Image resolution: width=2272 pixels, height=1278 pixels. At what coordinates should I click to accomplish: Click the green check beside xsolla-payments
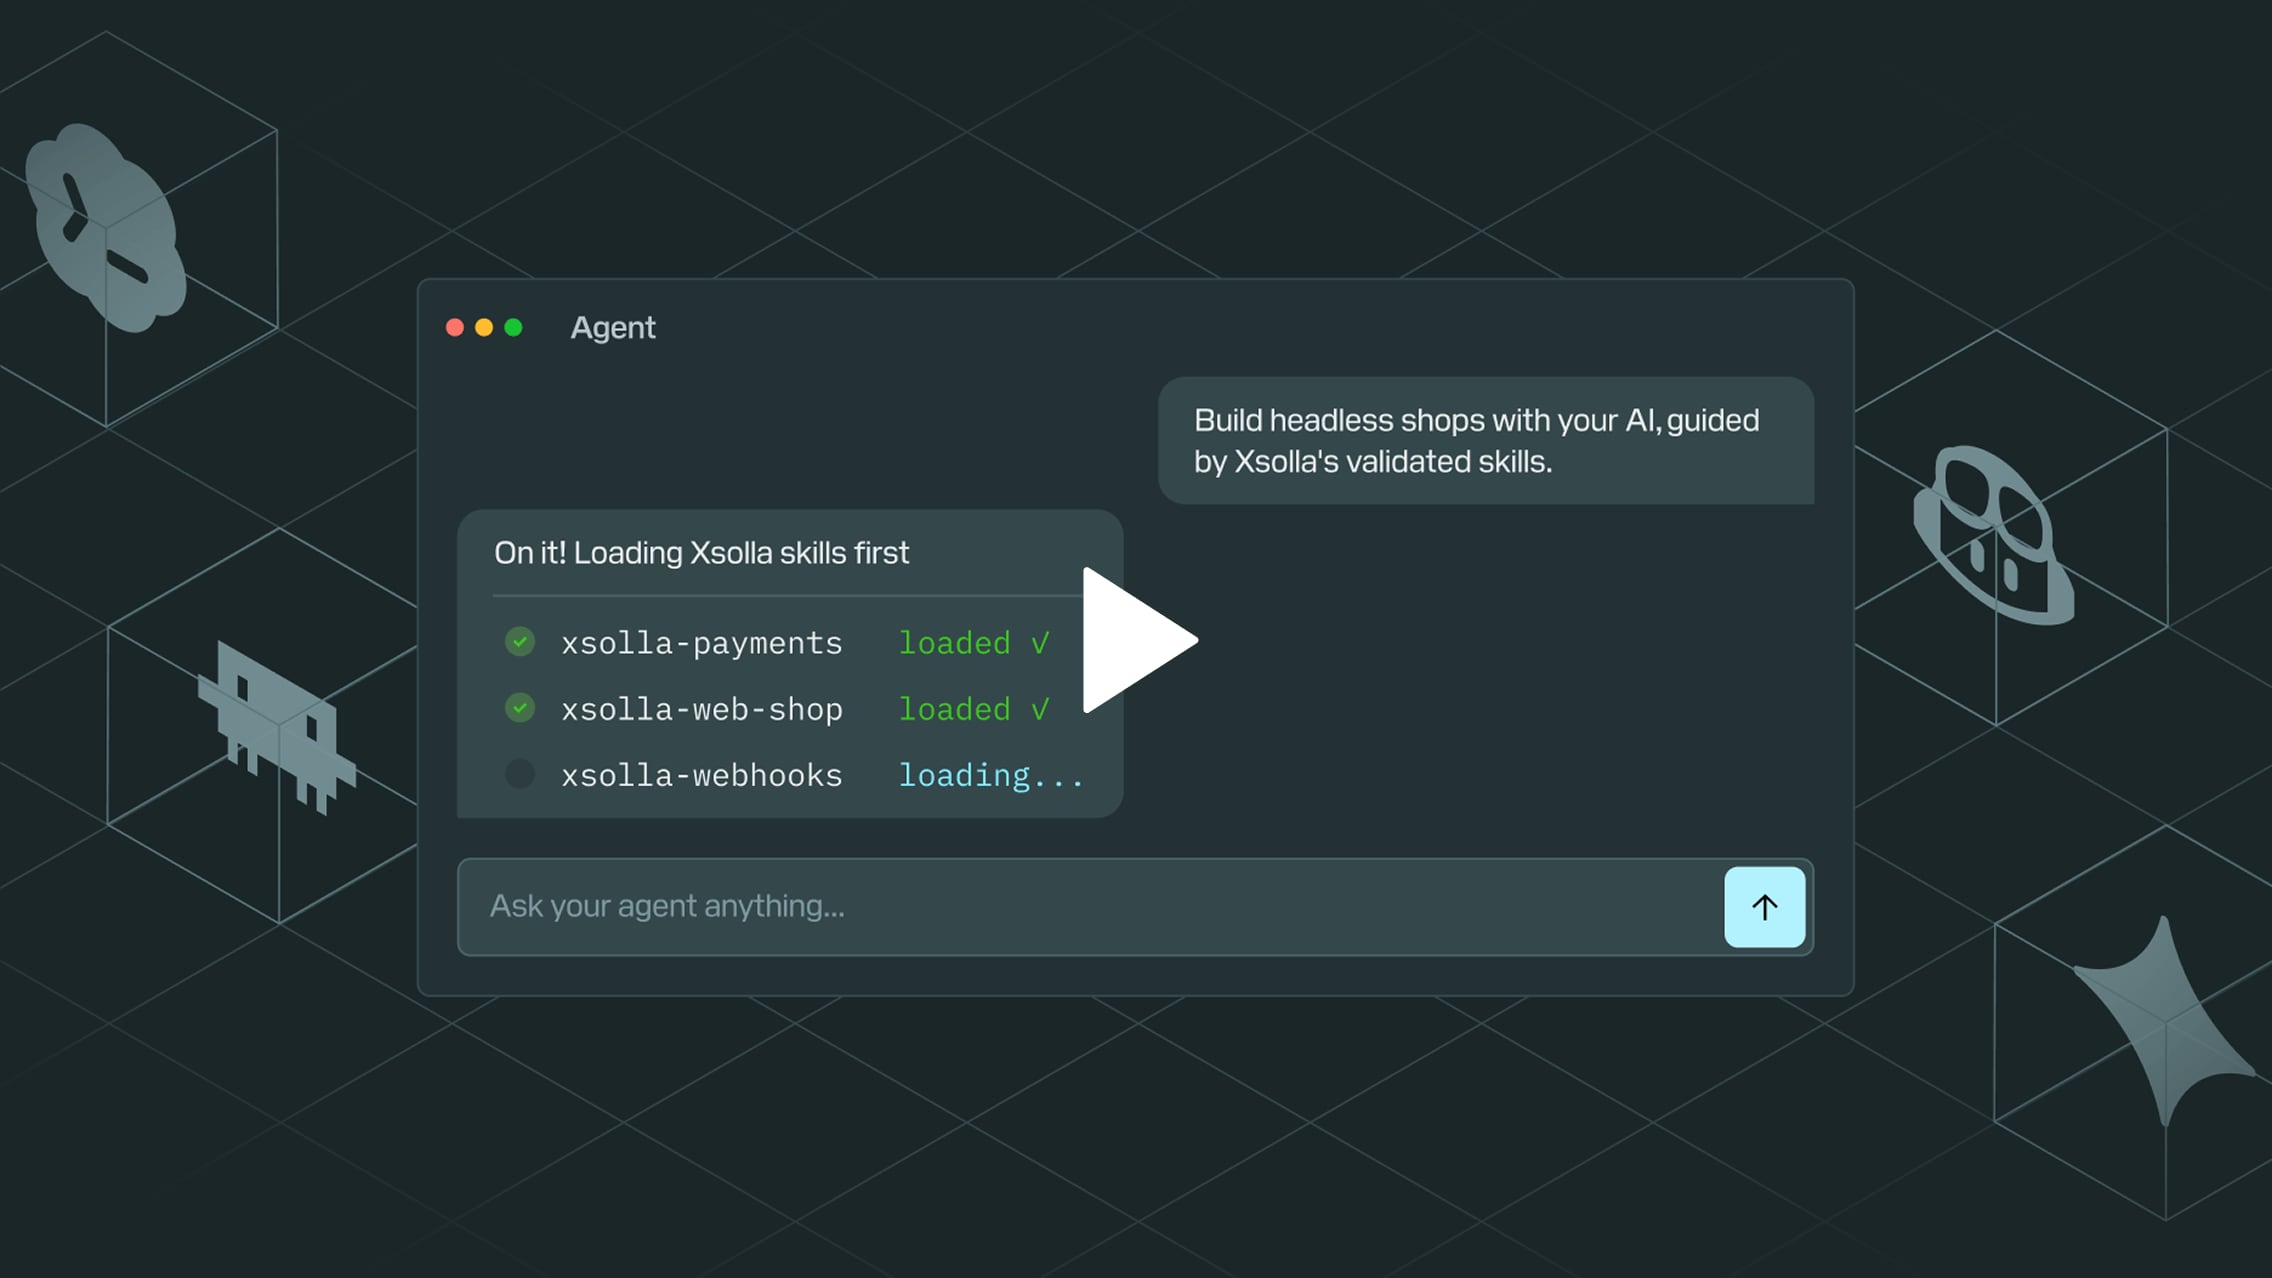[520, 642]
